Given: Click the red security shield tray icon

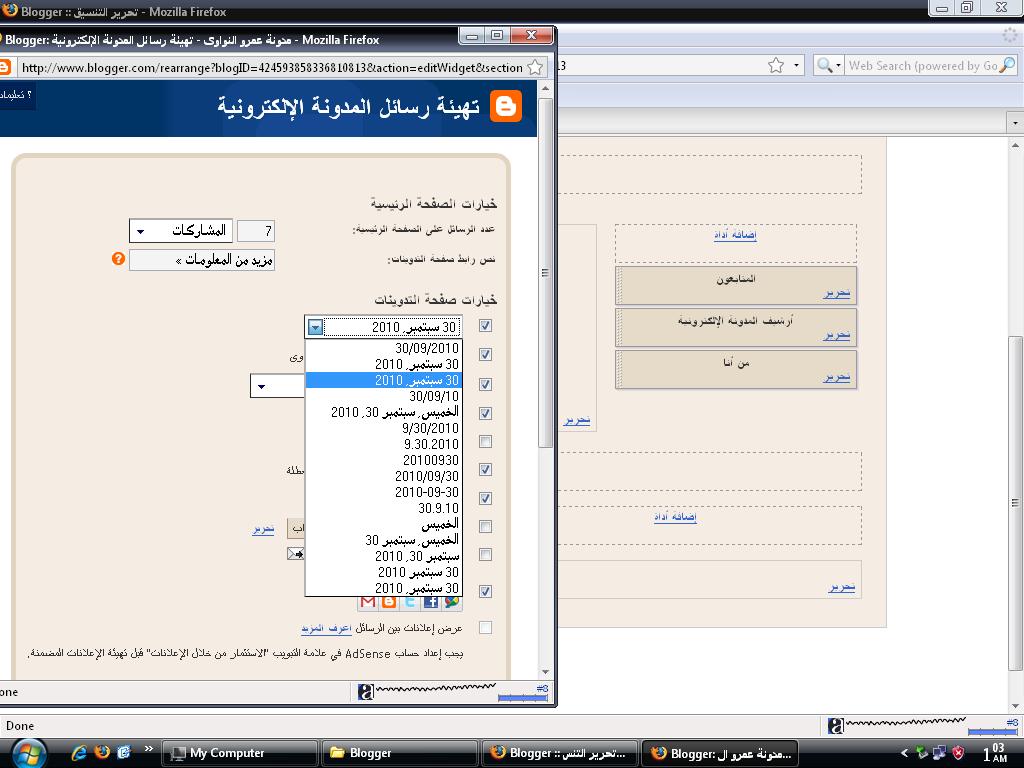Looking at the screenshot, I should click(958, 752).
